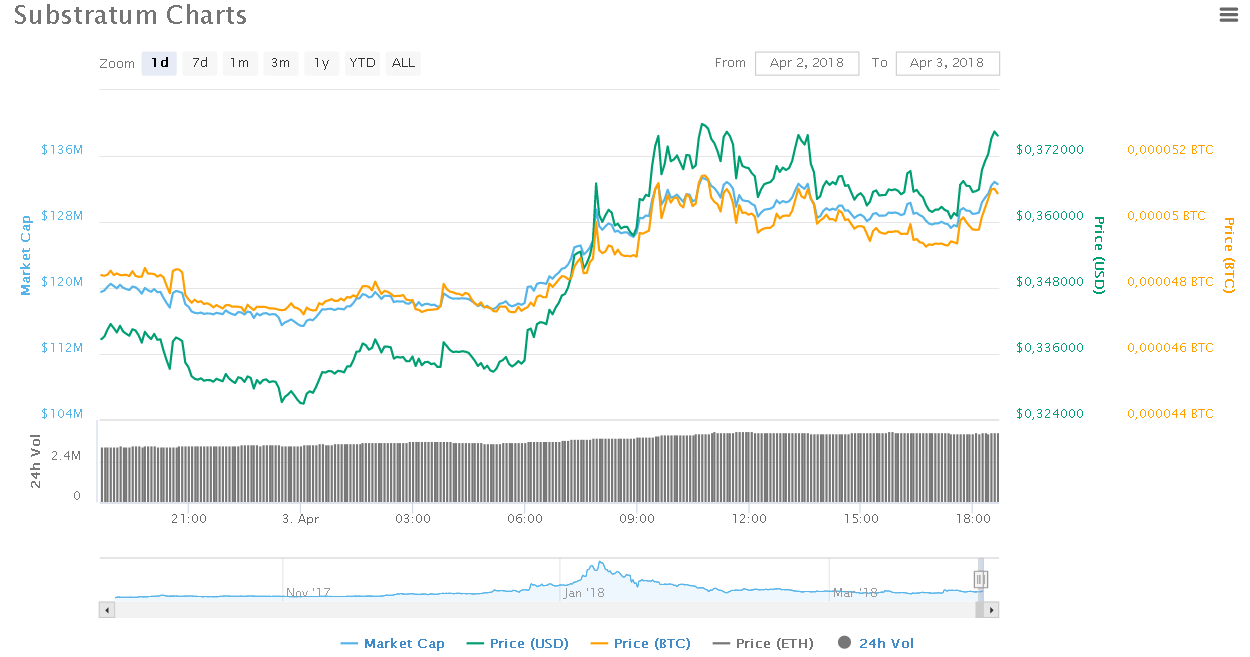Click the 0,000044 BTC axis label

[1170, 414]
